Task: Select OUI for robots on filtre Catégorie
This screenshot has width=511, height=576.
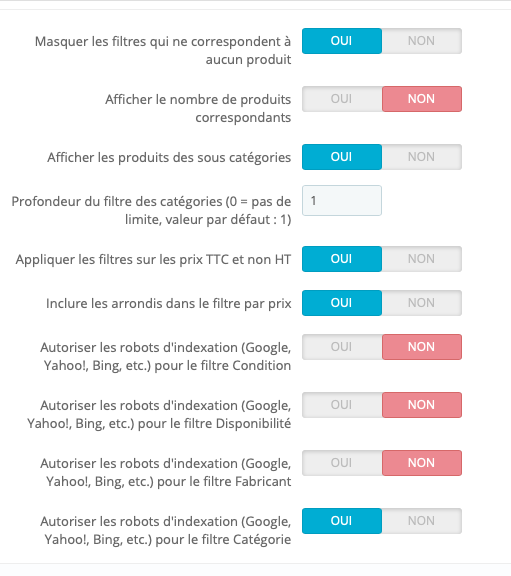Action: [342, 521]
